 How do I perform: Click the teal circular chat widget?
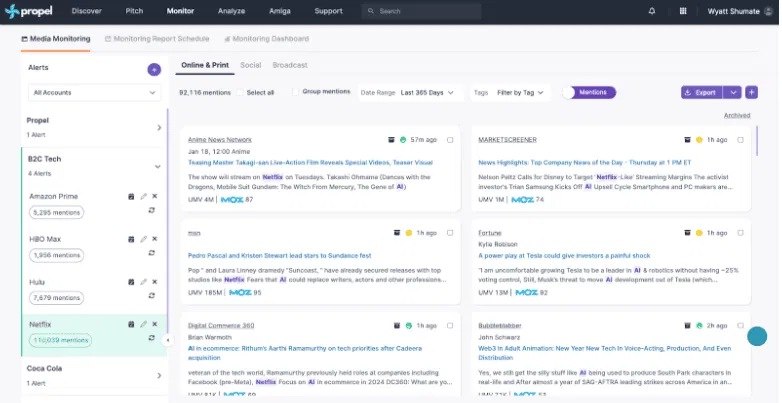click(756, 337)
